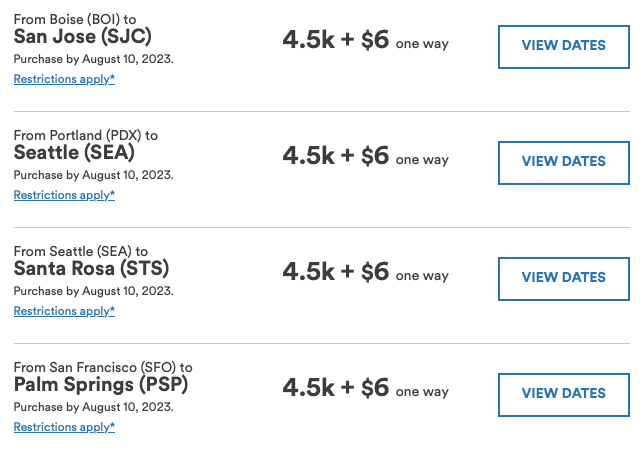Screen dimensions: 641x451
Task: Click the 'From Seattle (SEA) to' text
Action: coord(80,251)
